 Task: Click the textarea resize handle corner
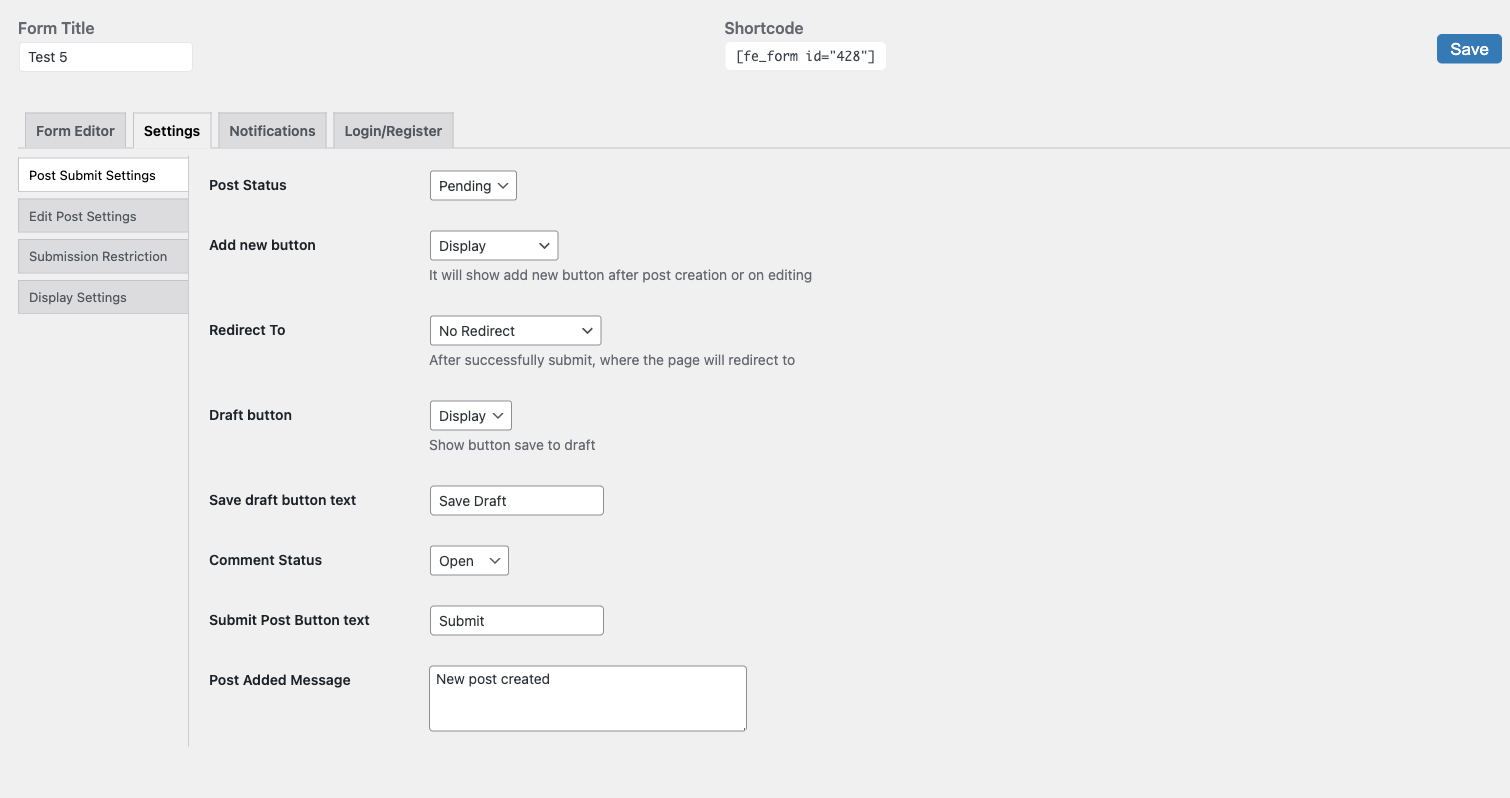[742, 727]
